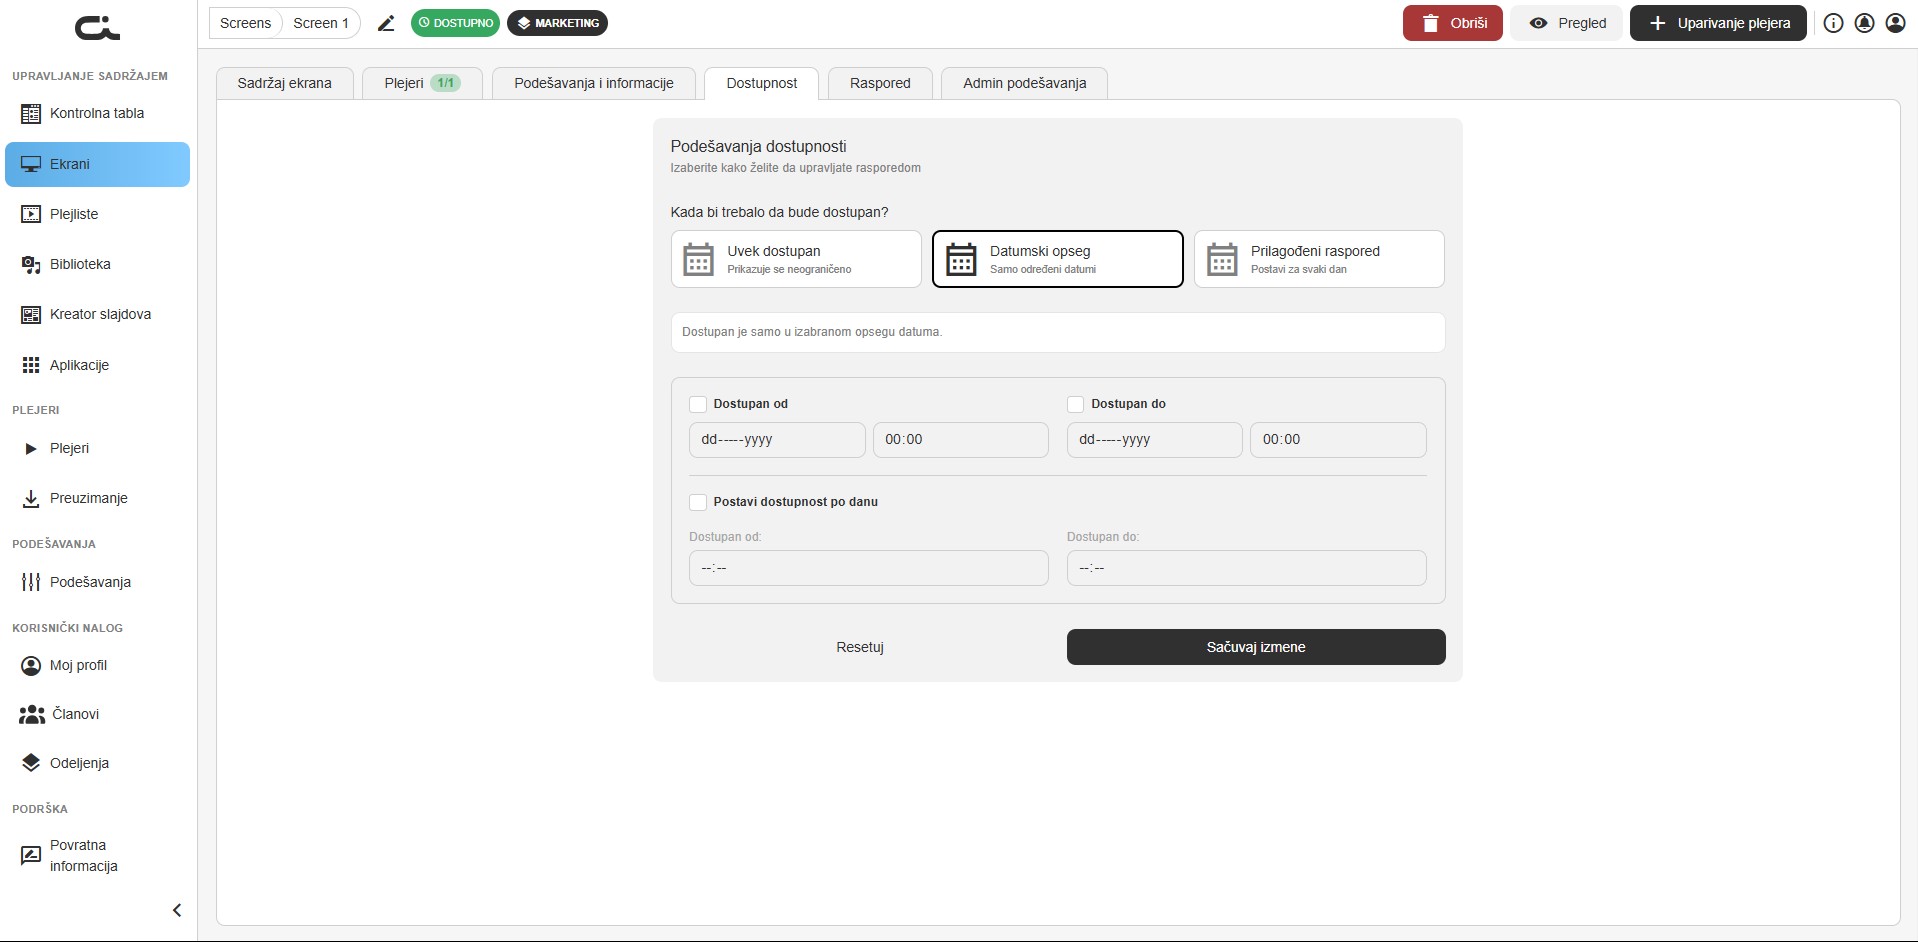
Task: Select the Uvek dostupan option
Action: [x=796, y=259]
